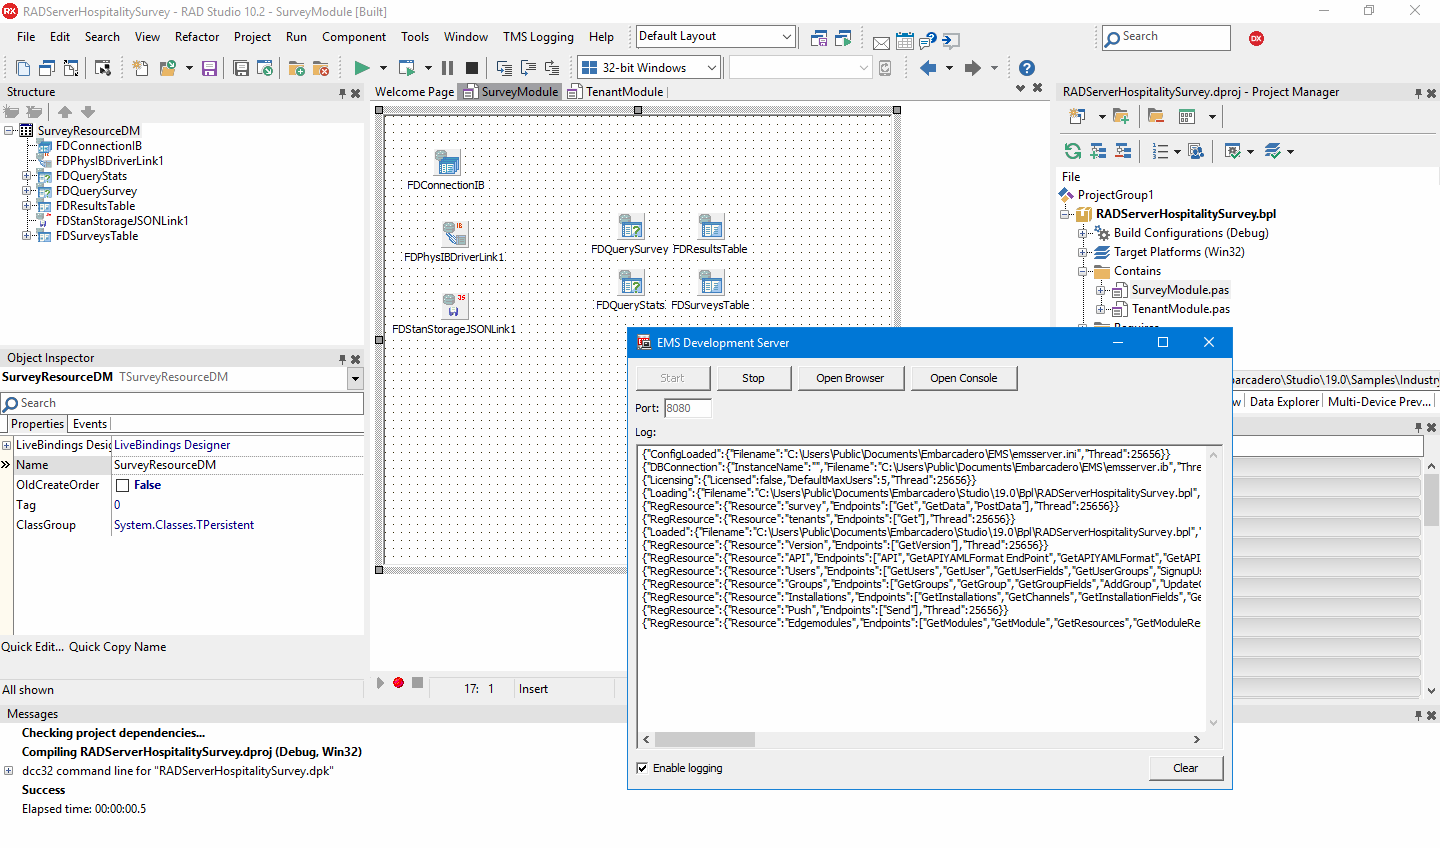Click the Quick Copy Name link

coord(117,647)
